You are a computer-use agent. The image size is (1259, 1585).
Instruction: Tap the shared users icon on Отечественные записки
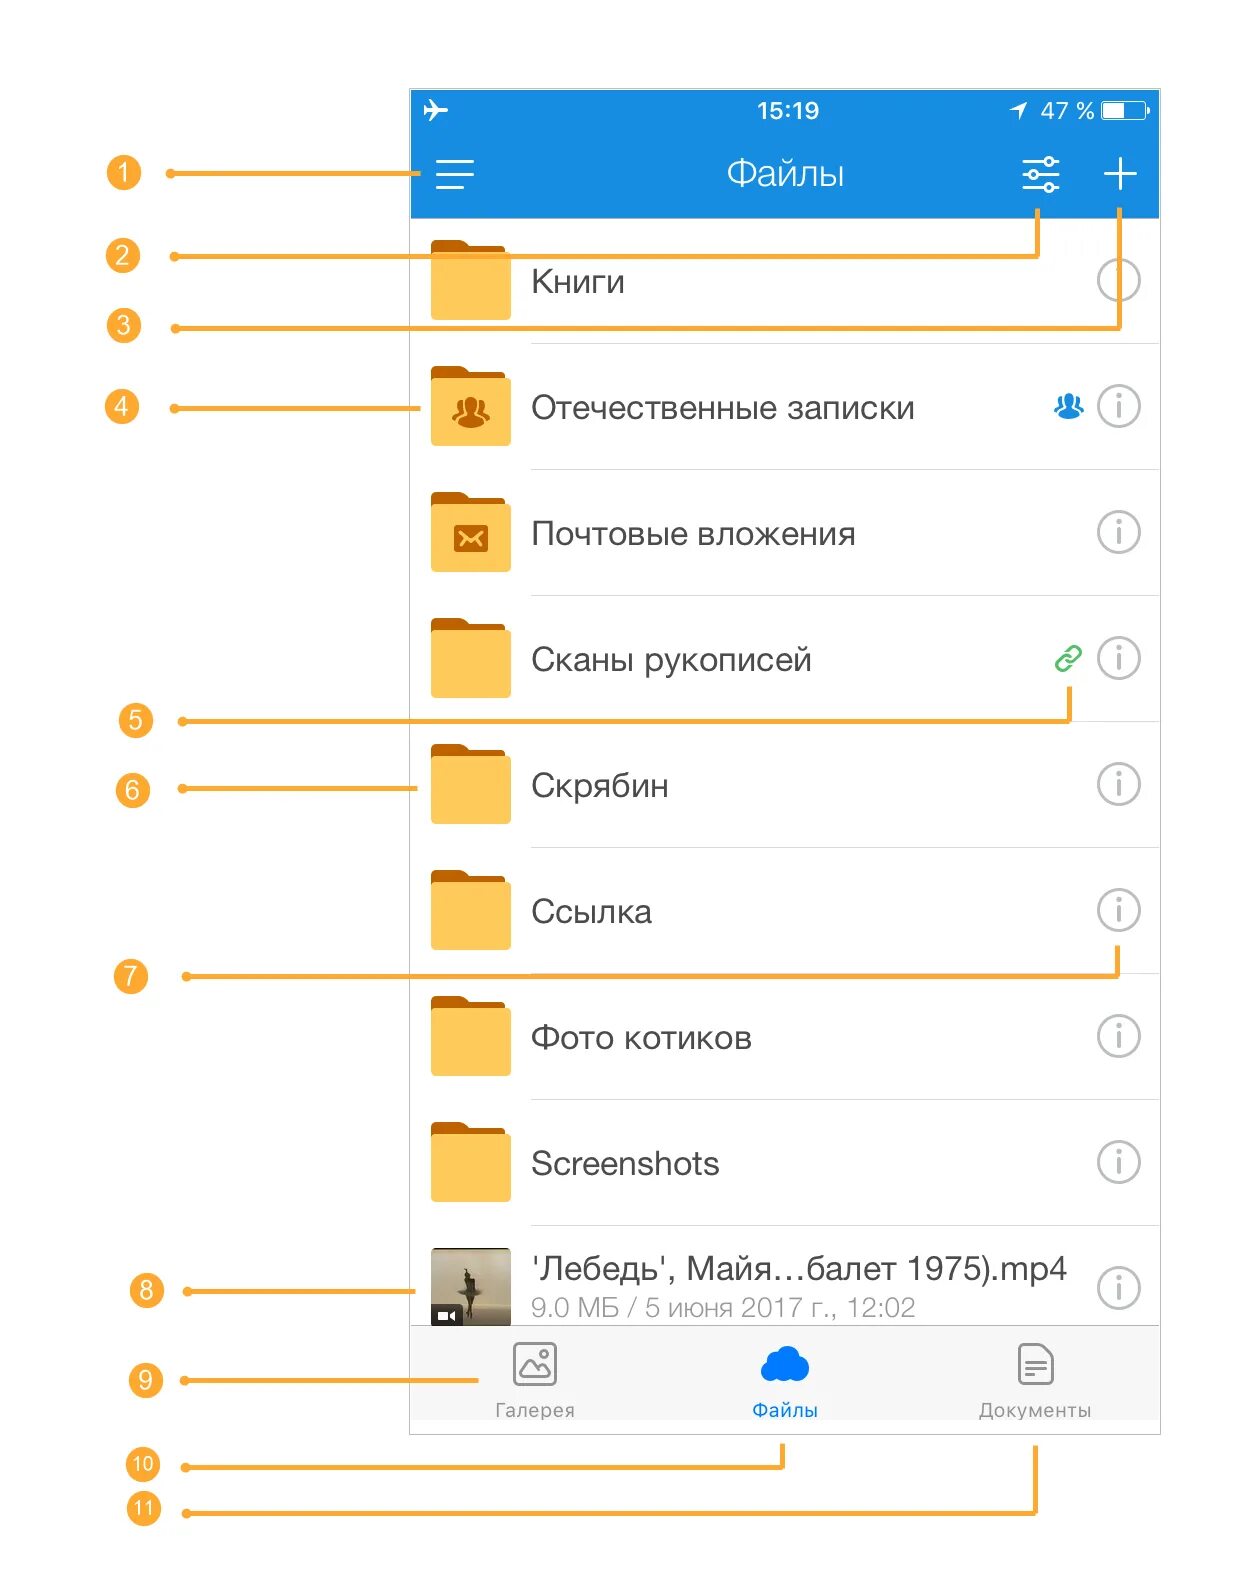click(1068, 406)
